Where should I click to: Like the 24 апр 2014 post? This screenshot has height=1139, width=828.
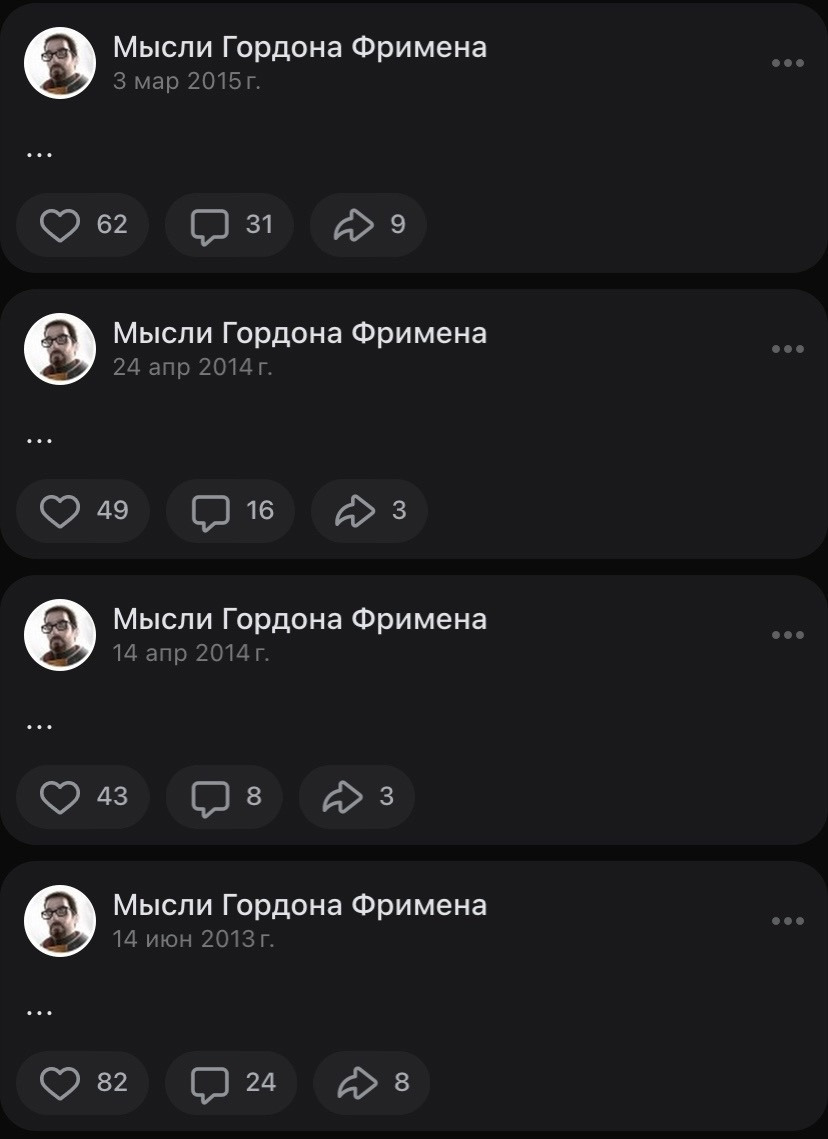coord(83,511)
